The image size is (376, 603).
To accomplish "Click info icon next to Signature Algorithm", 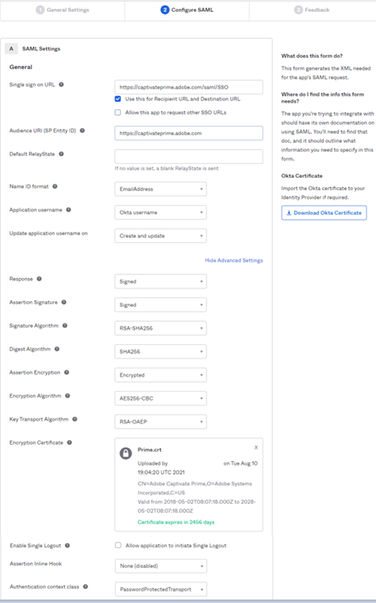I will [x=65, y=326].
